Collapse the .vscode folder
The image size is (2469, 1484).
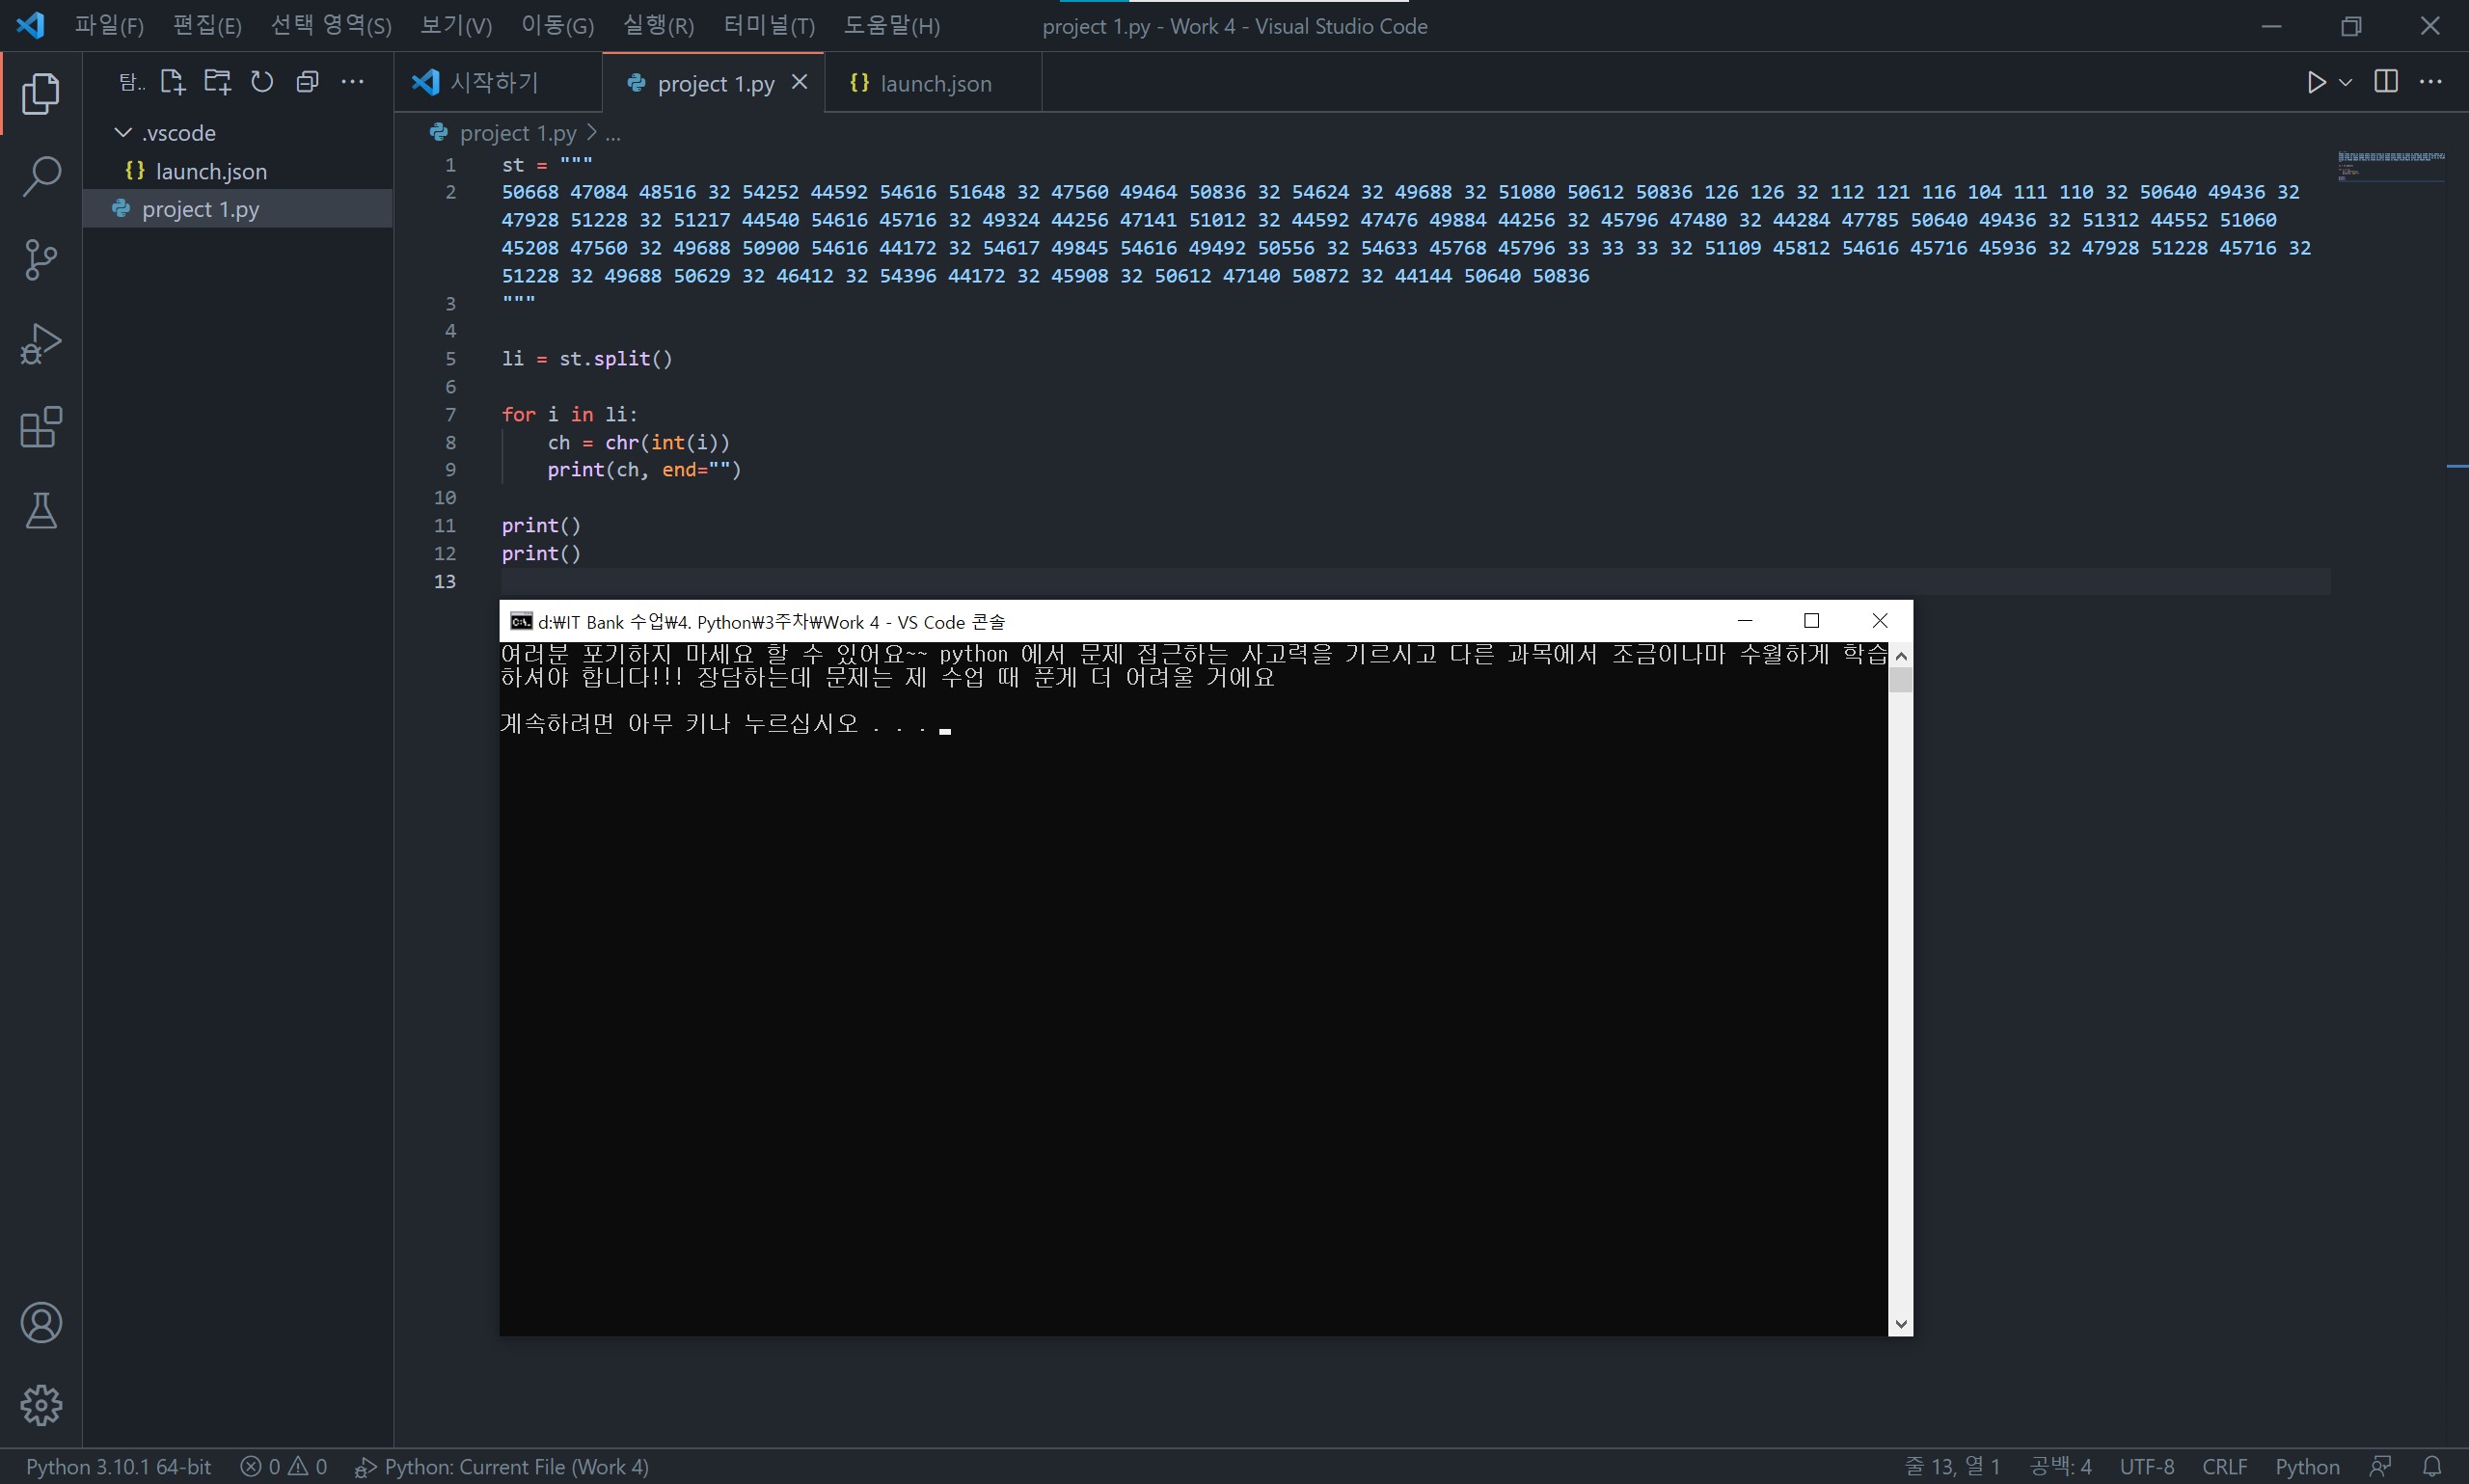124,132
